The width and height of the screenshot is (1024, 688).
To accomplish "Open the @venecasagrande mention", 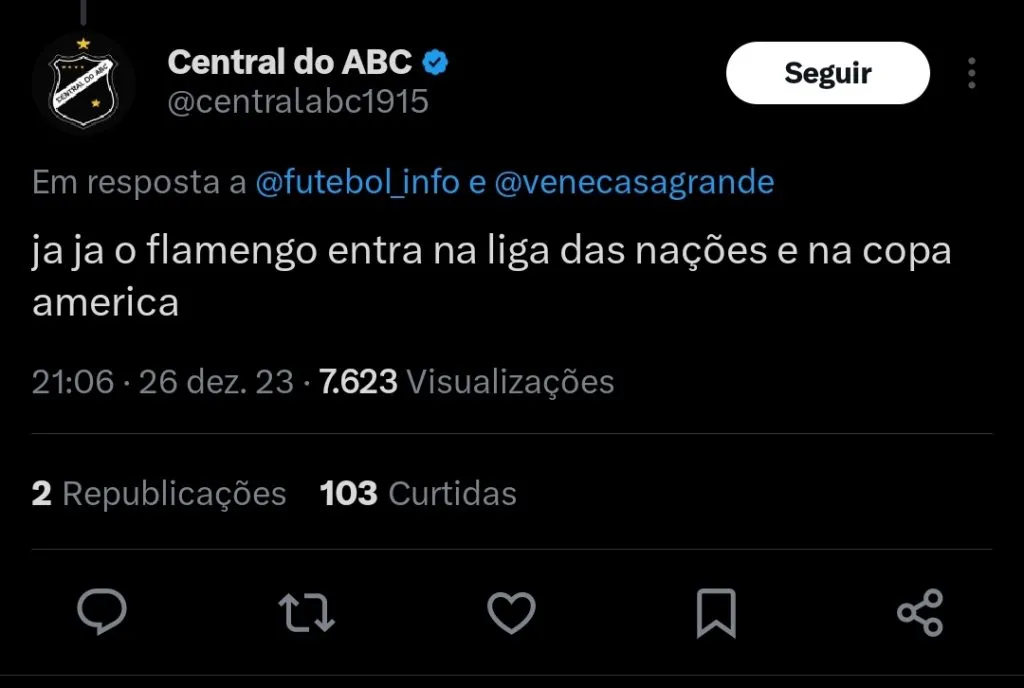I will coord(634,183).
